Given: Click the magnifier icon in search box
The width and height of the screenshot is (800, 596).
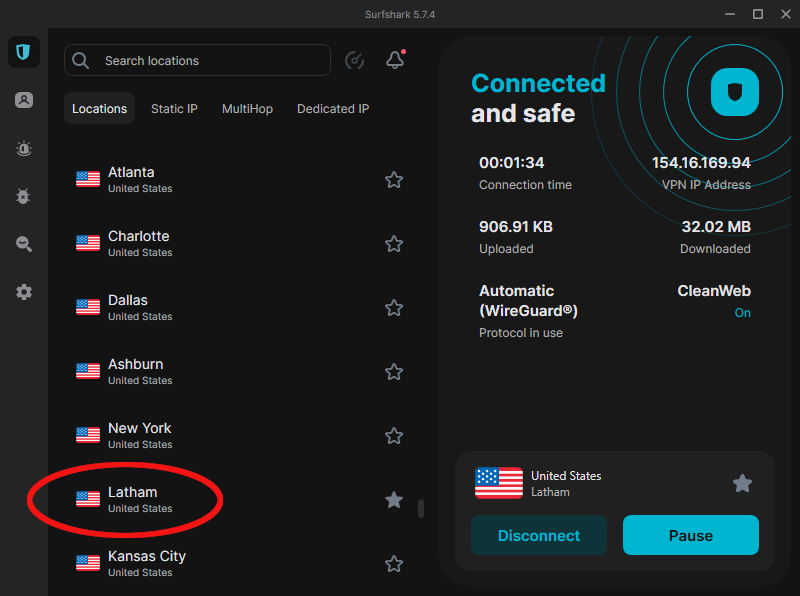Looking at the screenshot, I should 81,61.
